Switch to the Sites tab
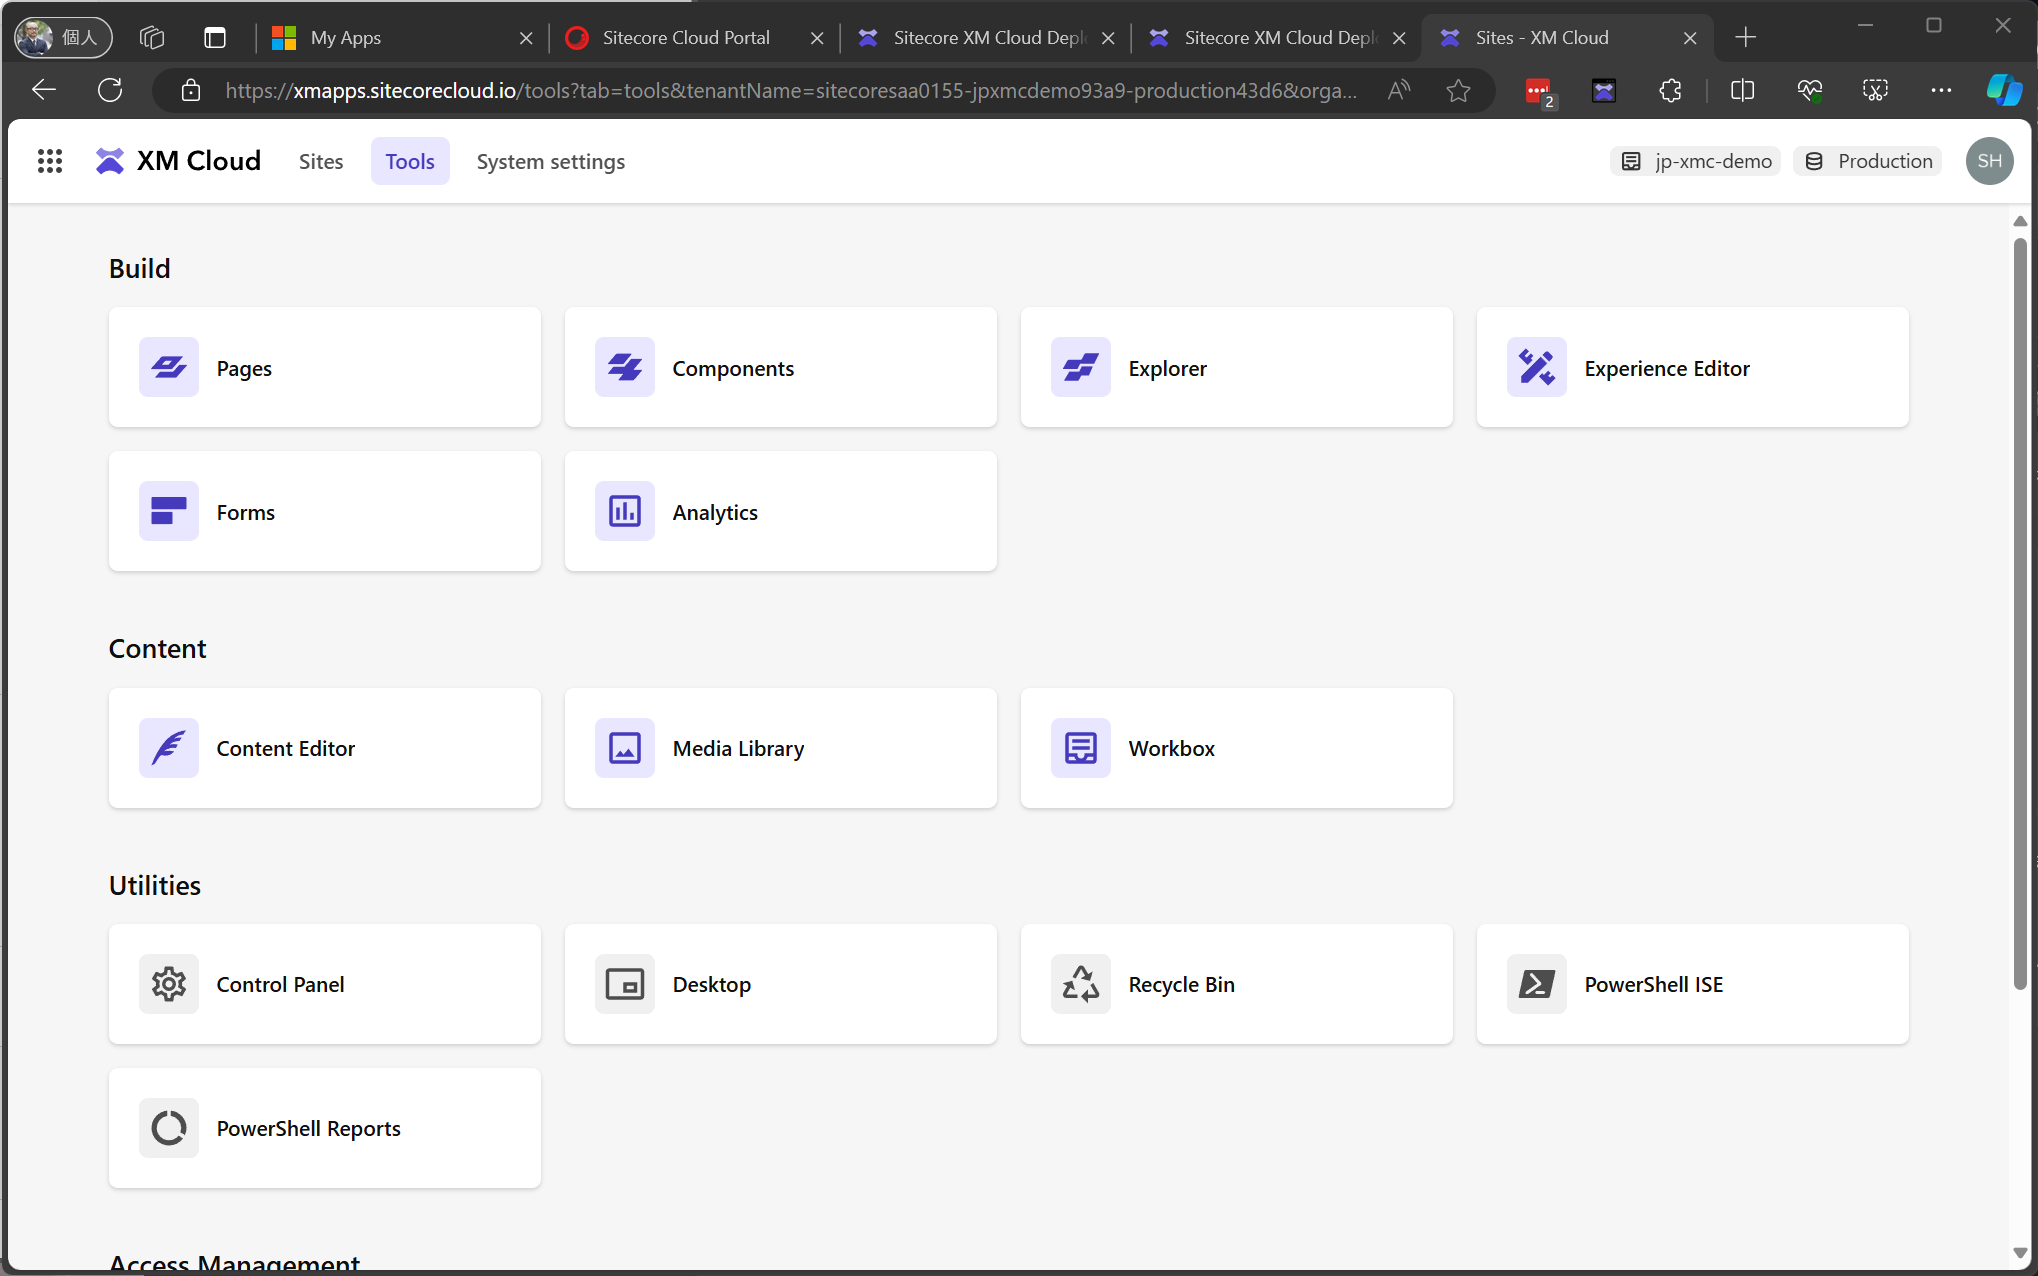The width and height of the screenshot is (2038, 1276). click(321, 161)
